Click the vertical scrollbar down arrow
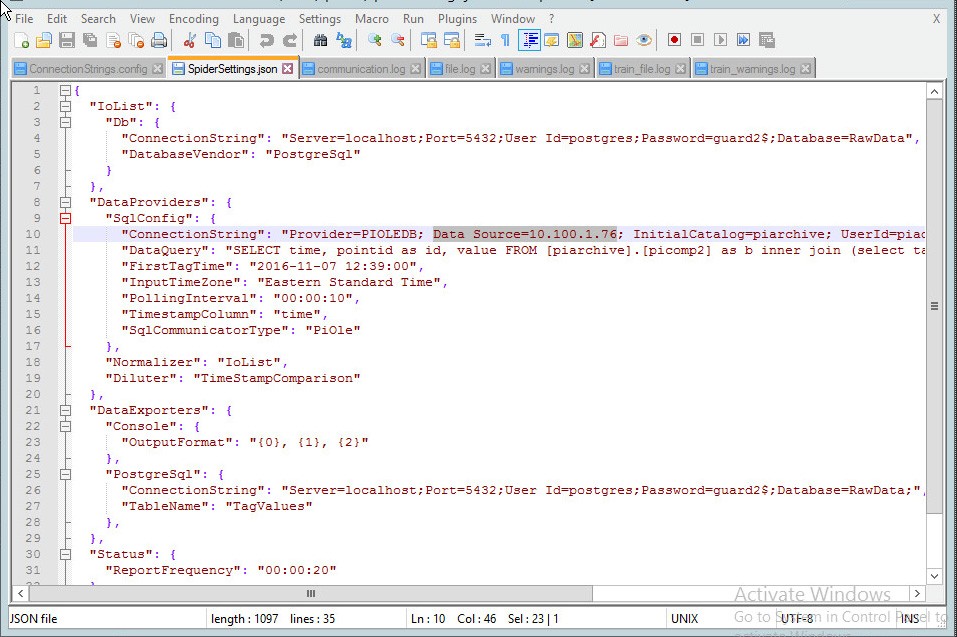Viewport: 957px width, 637px height. pyautogui.click(x=934, y=577)
